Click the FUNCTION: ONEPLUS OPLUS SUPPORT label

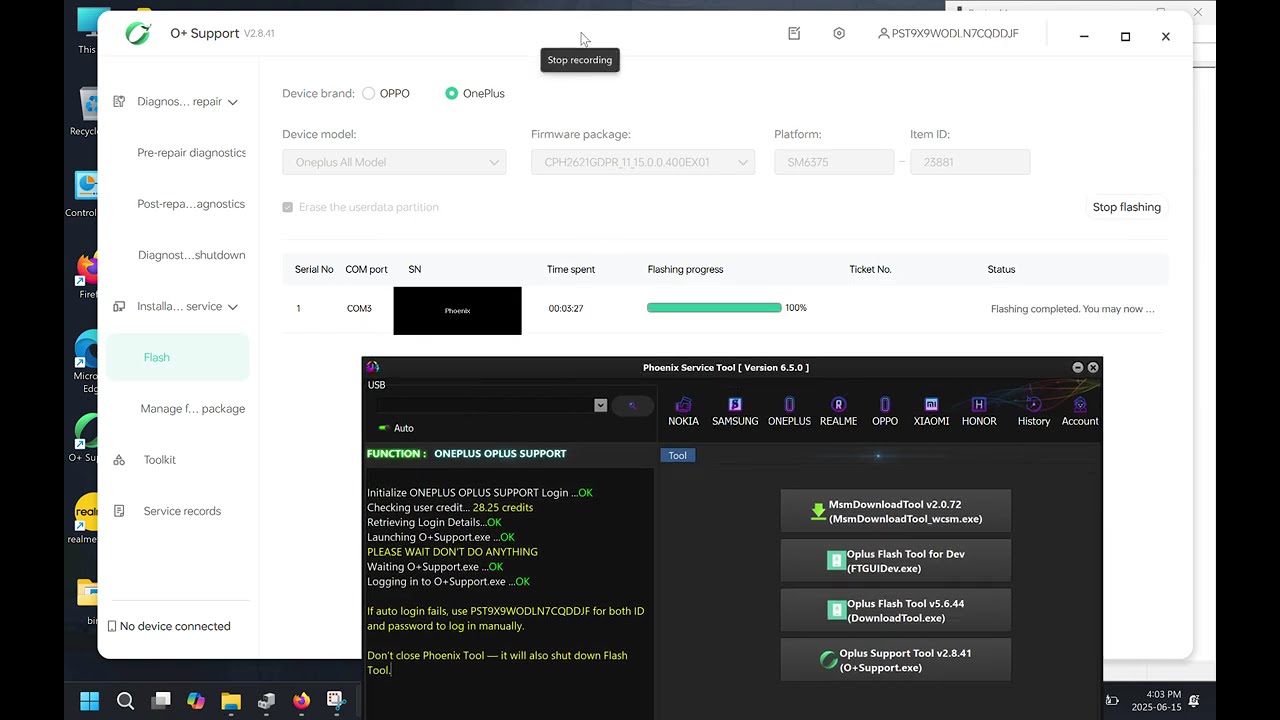click(467, 454)
